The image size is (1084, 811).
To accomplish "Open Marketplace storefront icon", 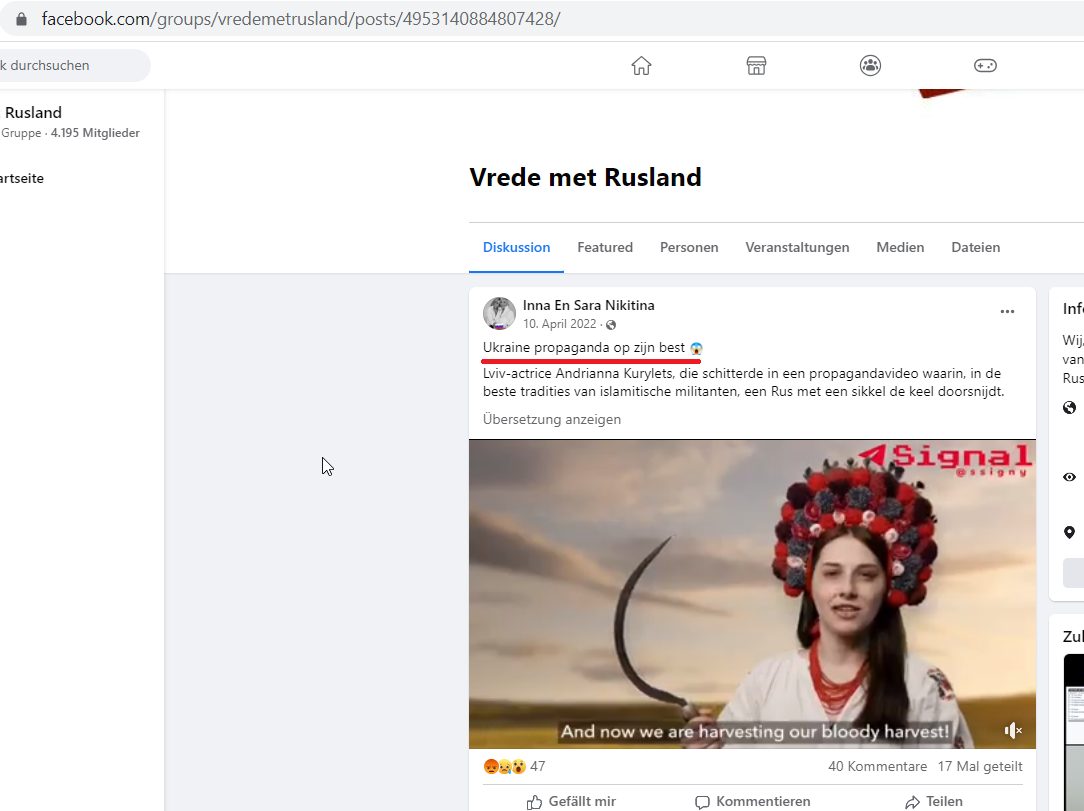I will (x=756, y=66).
